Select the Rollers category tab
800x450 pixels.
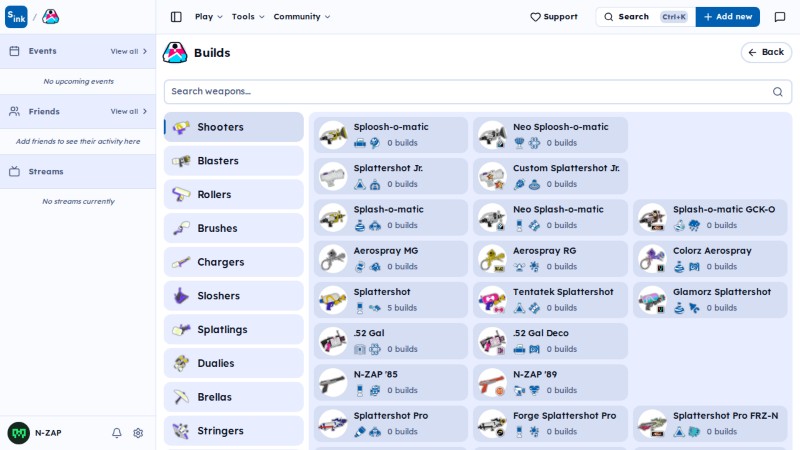click(x=234, y=194)
